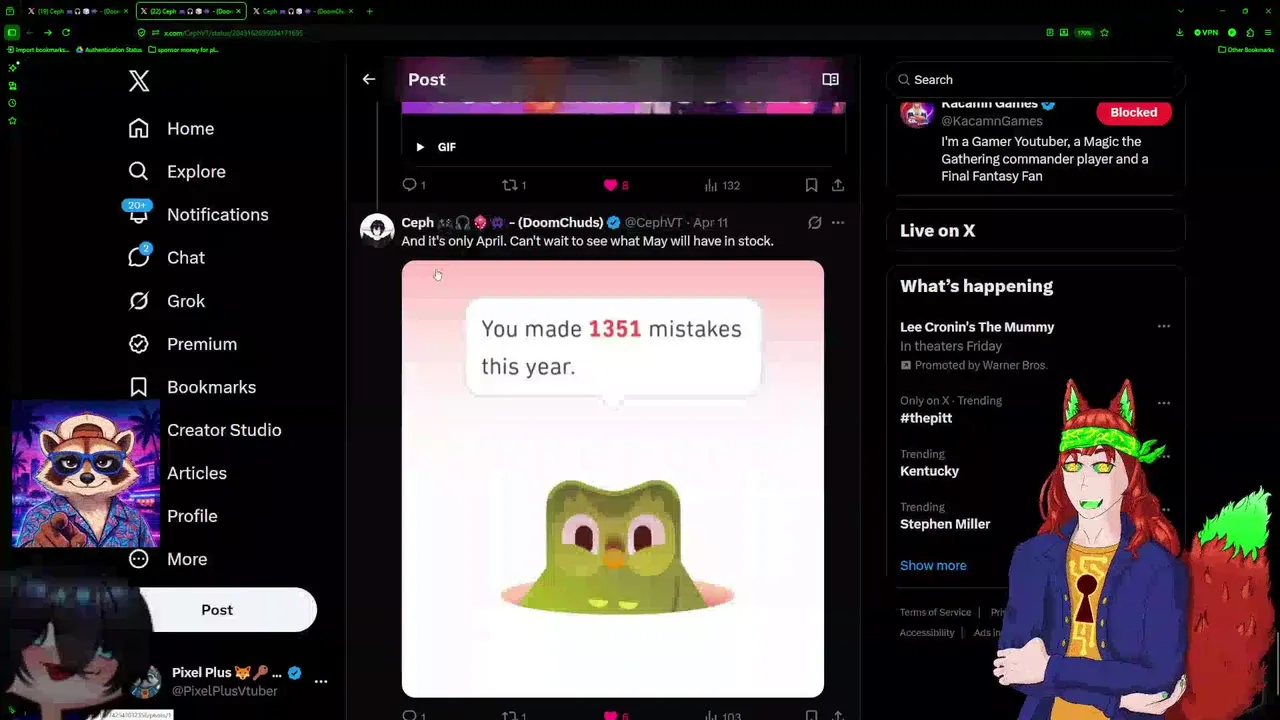Open the browser extensions icon
Viewport: 1280px width, 720px height.
click(x=1250, y=32)
